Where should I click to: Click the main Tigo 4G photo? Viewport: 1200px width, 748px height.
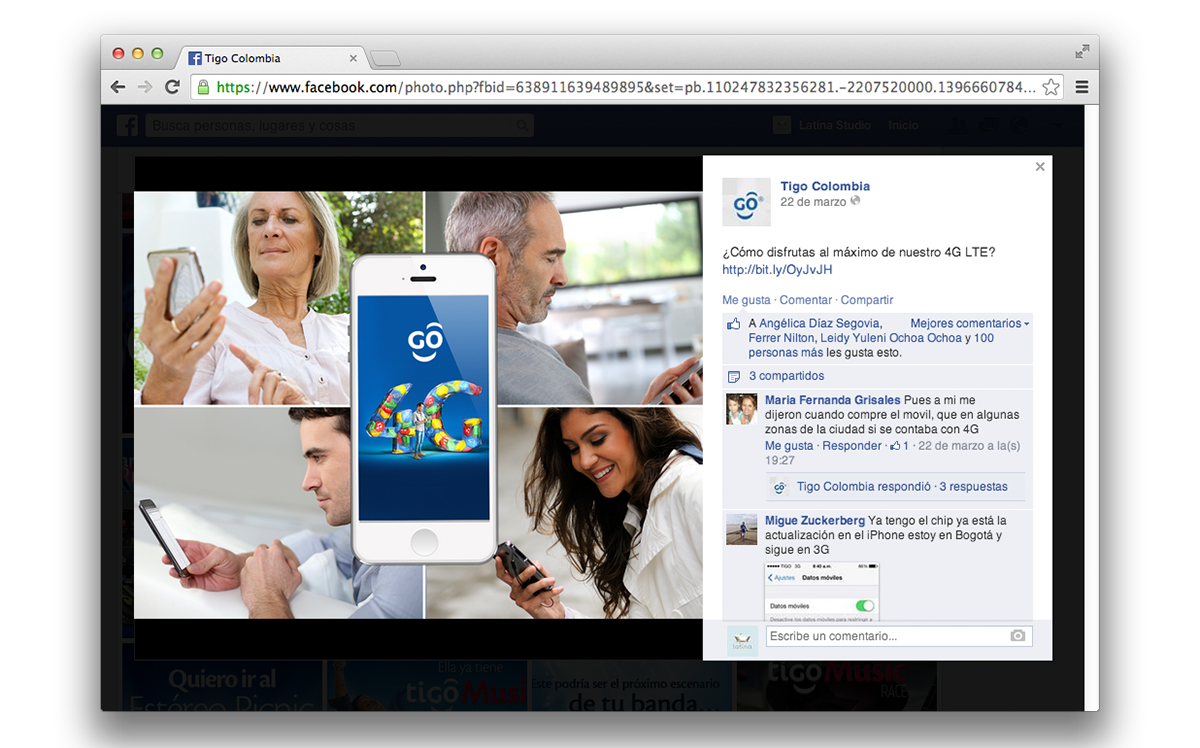418,405
